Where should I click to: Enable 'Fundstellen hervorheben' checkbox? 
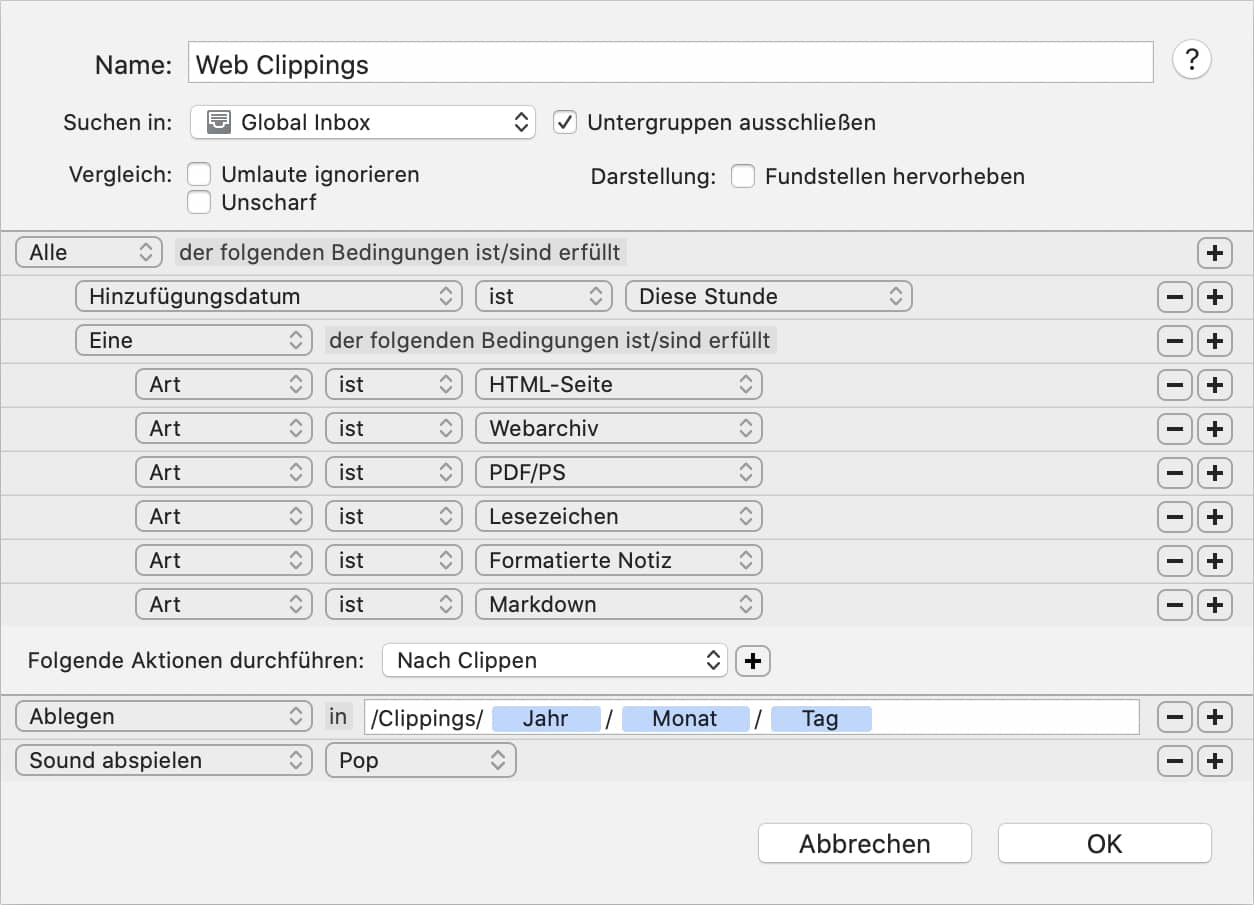742,177
